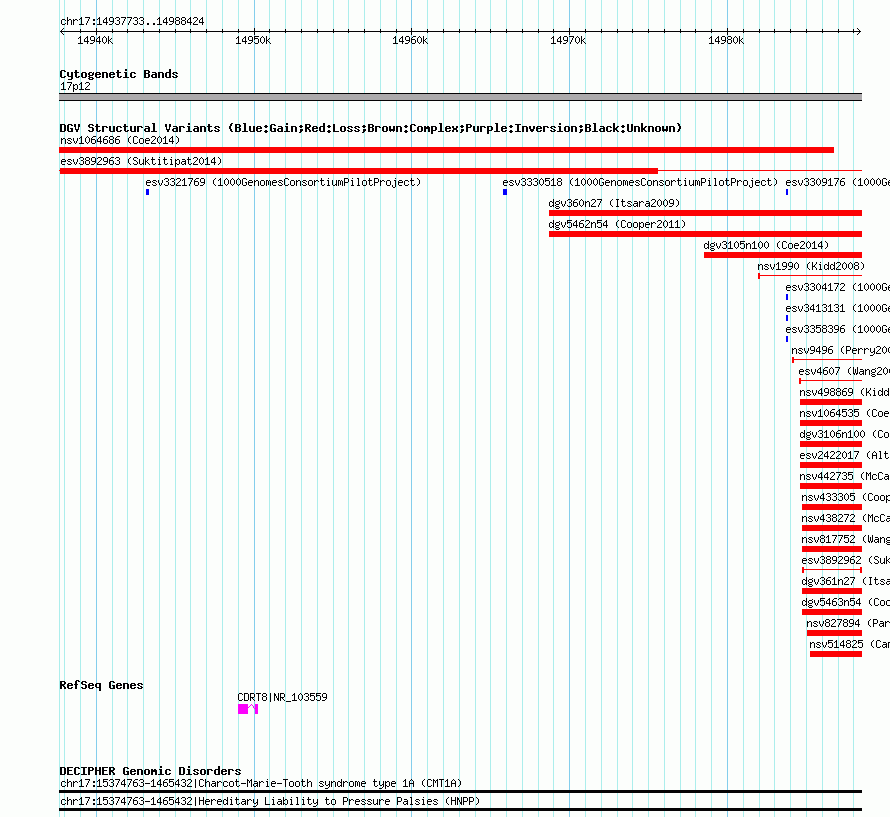This screenshot has height=817, width=890.
Task: Click the esv3892962 variant label
Action: [845, 560]
